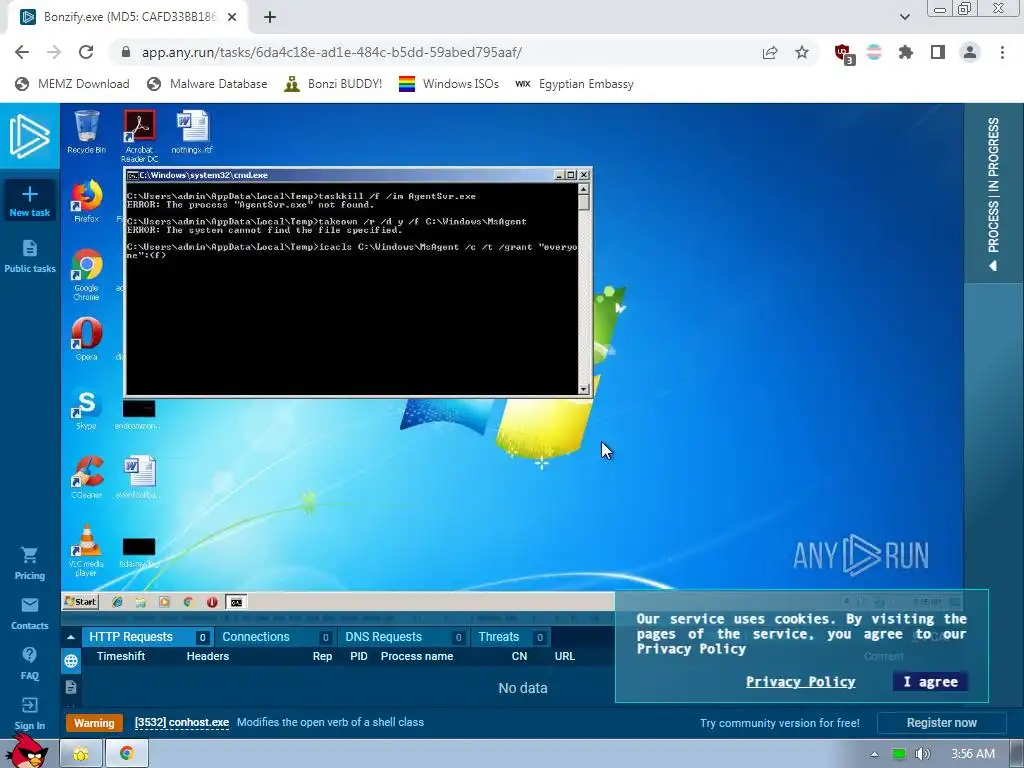Open the Egyptian Embassy bookmark
The width and height of the screenshot is (1024, 768).
[574, 84]
